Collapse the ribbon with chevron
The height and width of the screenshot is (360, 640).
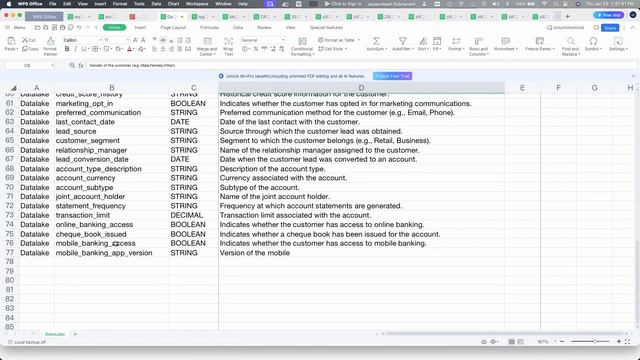tap(633, 27)
